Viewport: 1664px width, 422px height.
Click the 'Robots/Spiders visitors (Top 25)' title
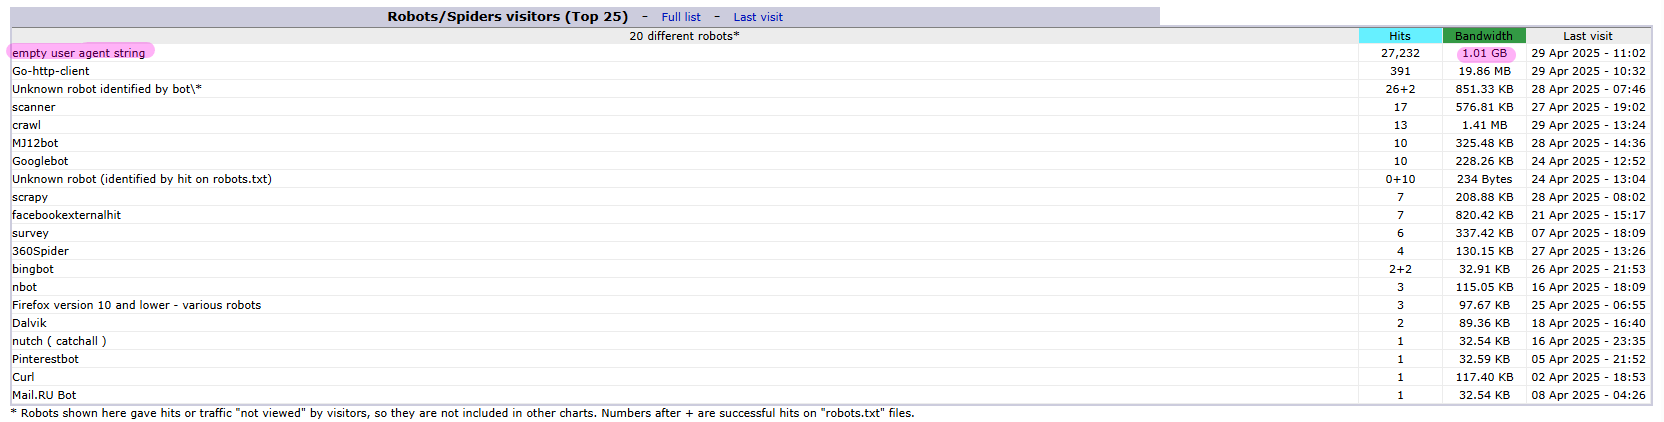click(x=508, y=17)
